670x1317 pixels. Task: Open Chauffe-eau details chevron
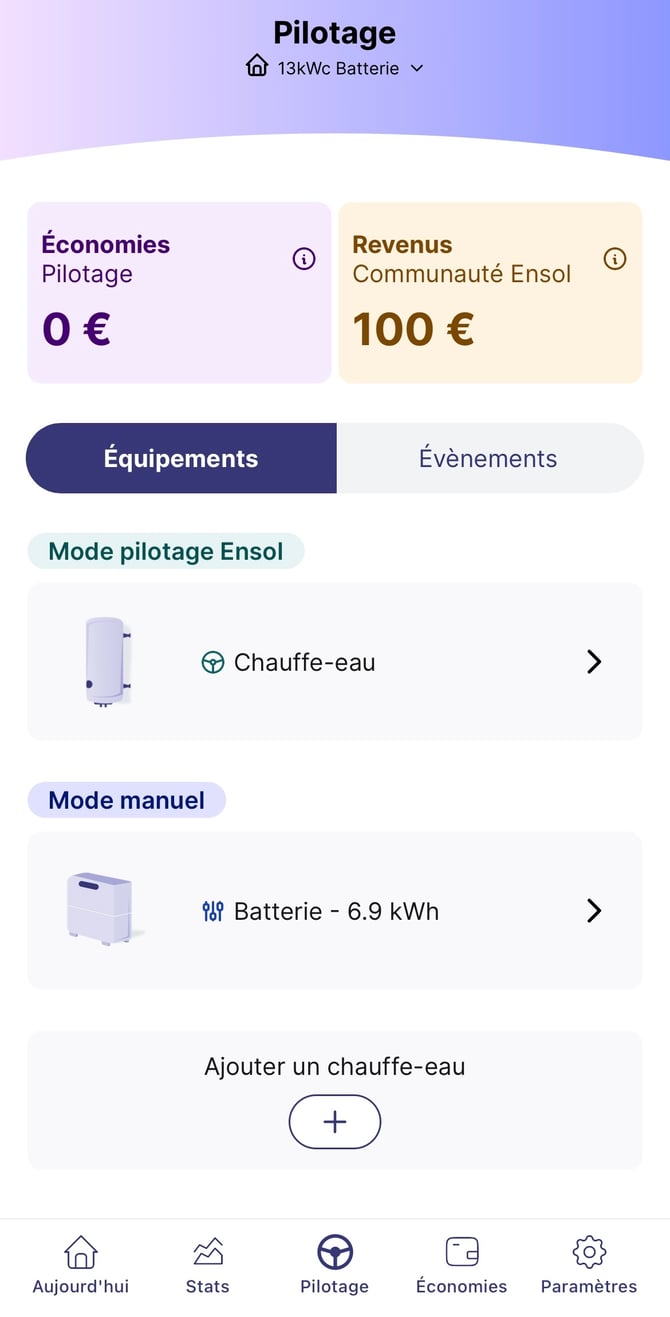(594, 662)
